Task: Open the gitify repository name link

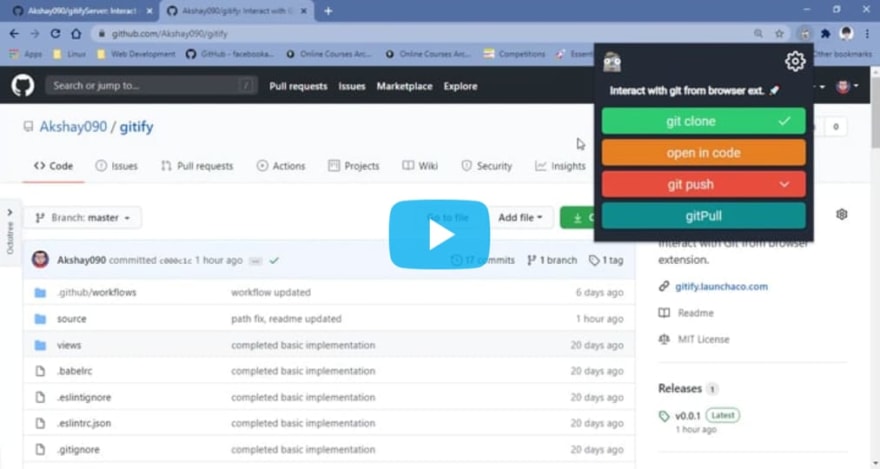Action: click(x=136, y=127)
